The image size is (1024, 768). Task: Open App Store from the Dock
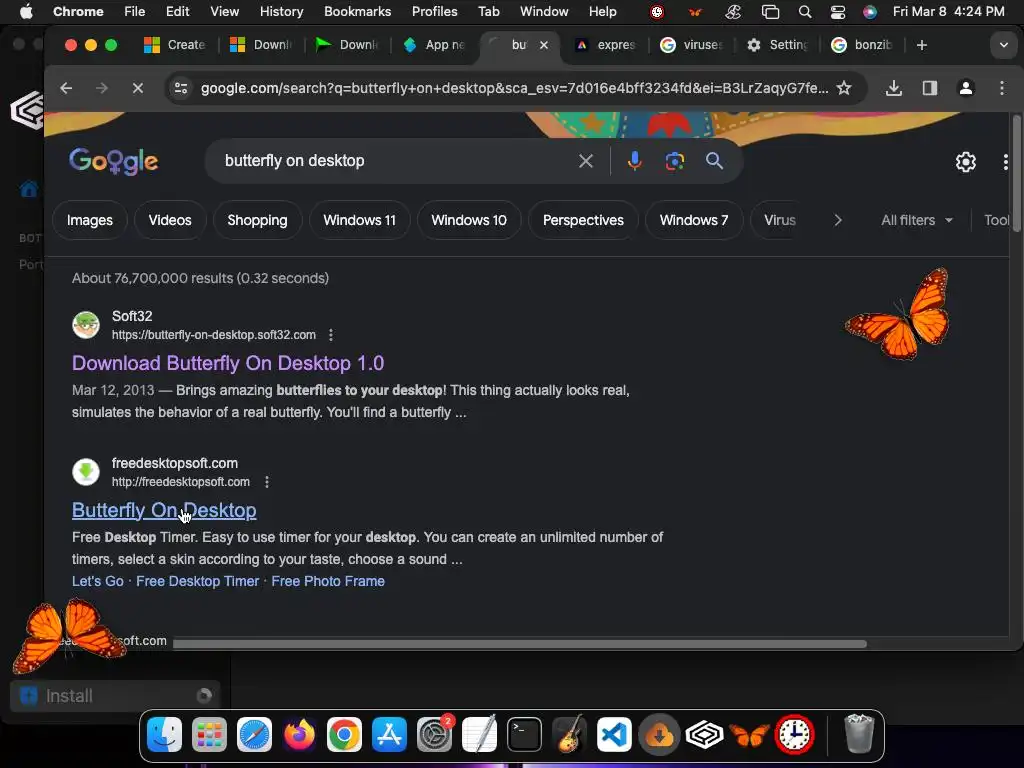tap(389, 735)
